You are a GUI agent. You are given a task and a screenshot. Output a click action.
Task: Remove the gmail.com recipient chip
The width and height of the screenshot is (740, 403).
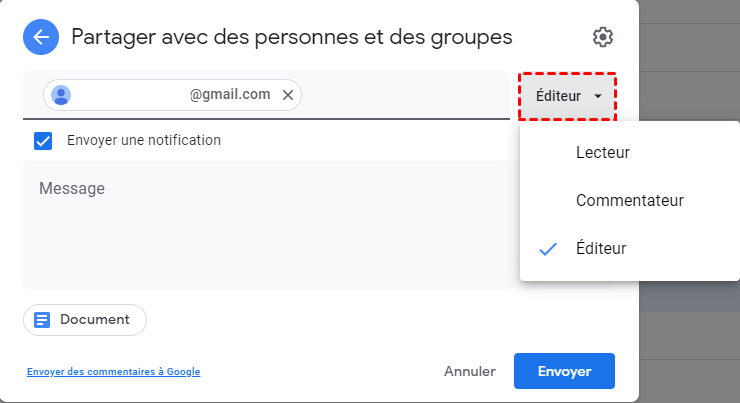288,95
